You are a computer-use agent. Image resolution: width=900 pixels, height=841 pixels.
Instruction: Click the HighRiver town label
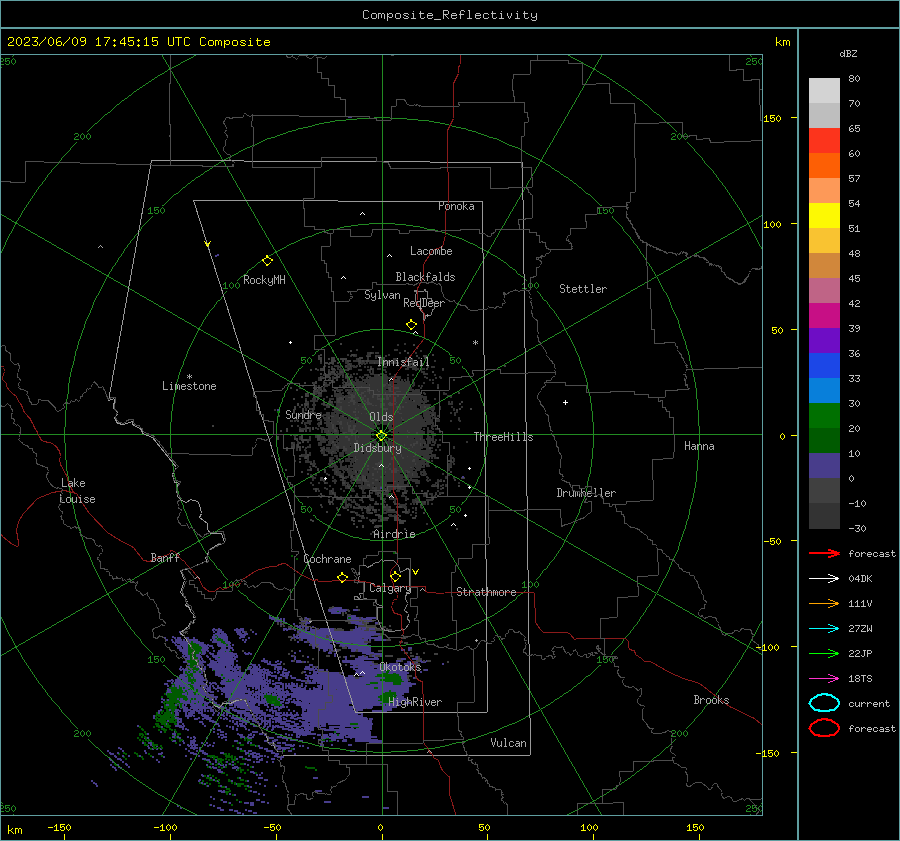pyautogui.click(x=414, y=702)
